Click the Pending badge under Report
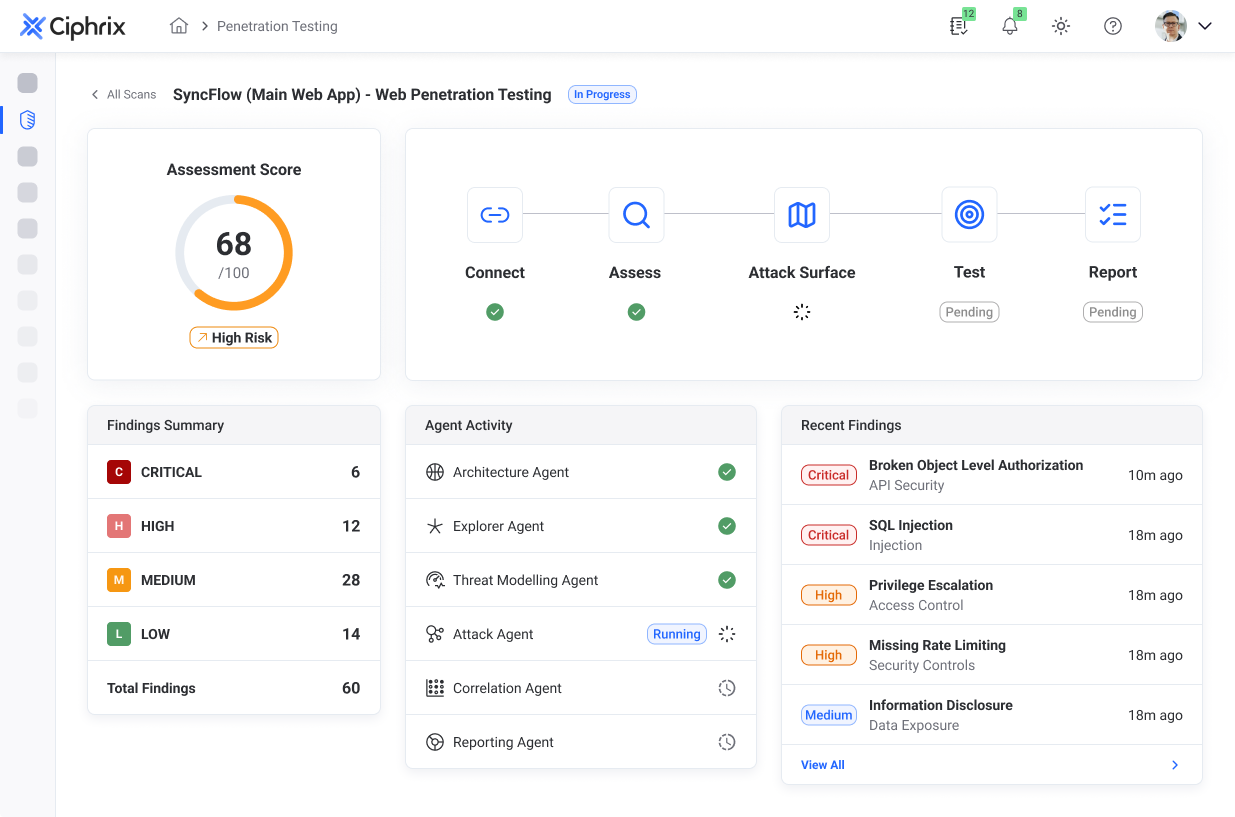1235x817 pixels. [x=1113, y=312]
